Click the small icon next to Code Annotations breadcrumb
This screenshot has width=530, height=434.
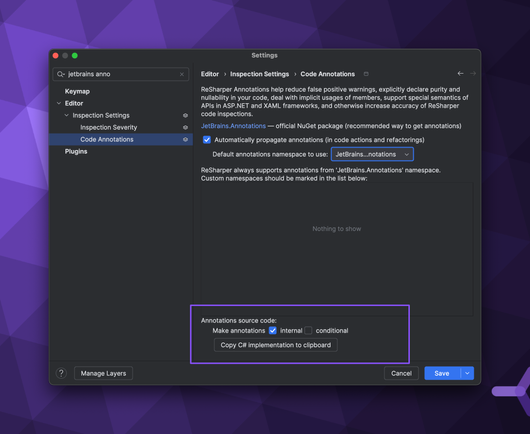click(x=366, y=74)
